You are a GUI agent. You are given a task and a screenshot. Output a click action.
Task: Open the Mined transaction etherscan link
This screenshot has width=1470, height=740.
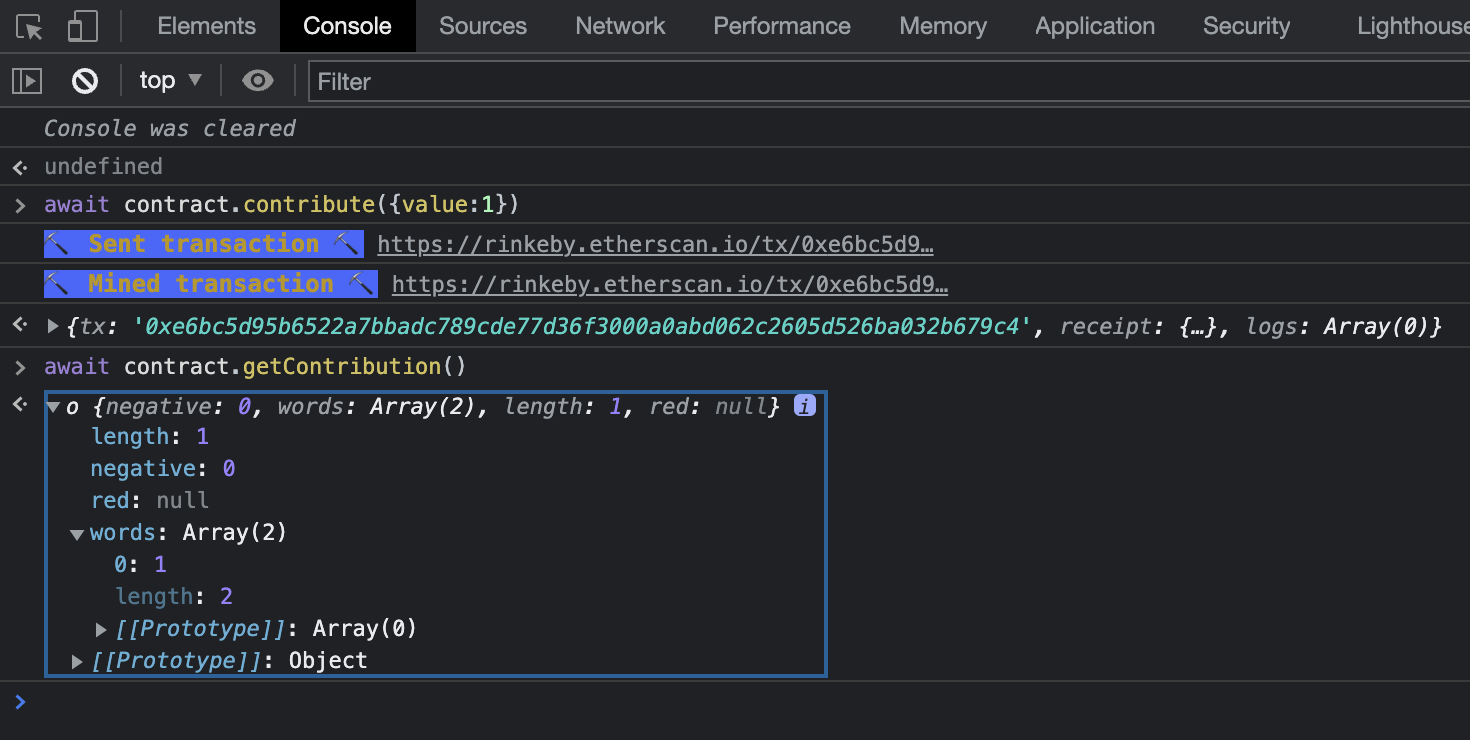[x=670, y=285]
